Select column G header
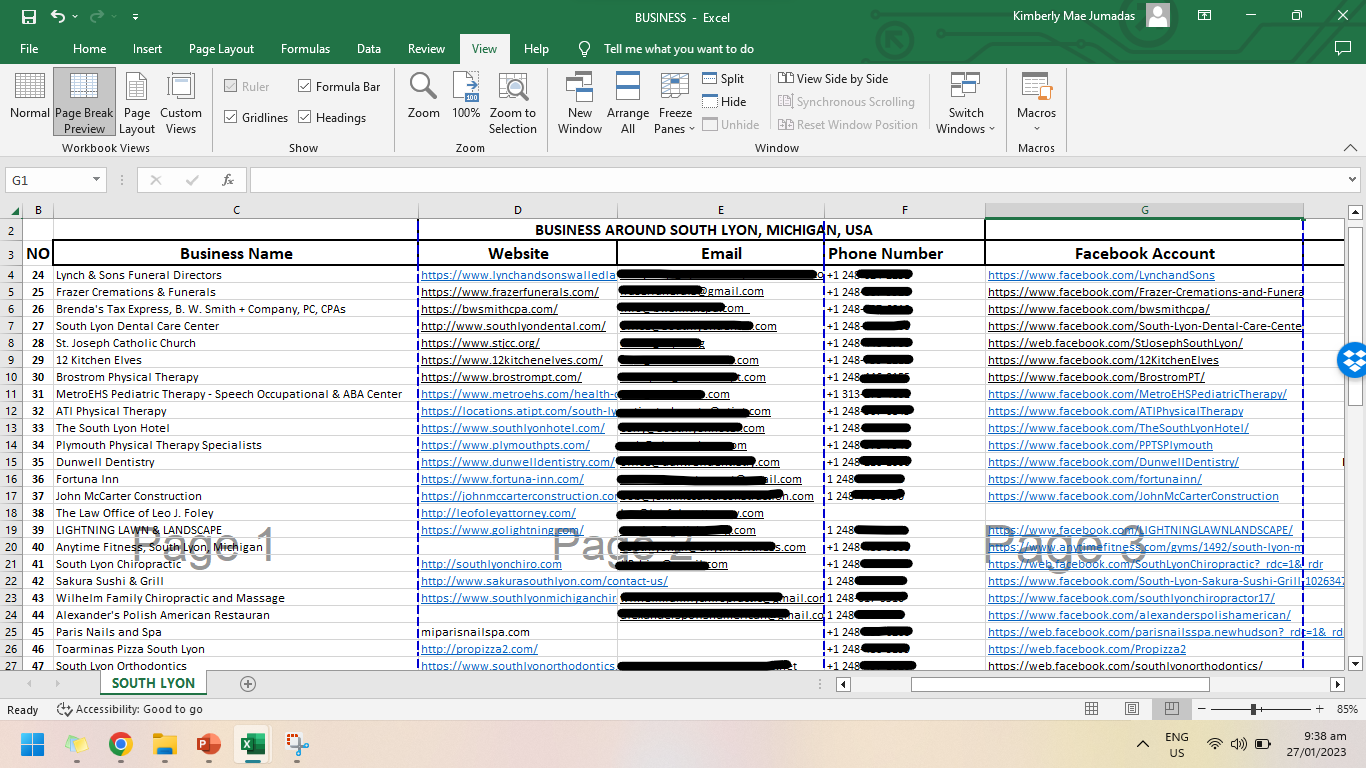 click(1144, 210)
